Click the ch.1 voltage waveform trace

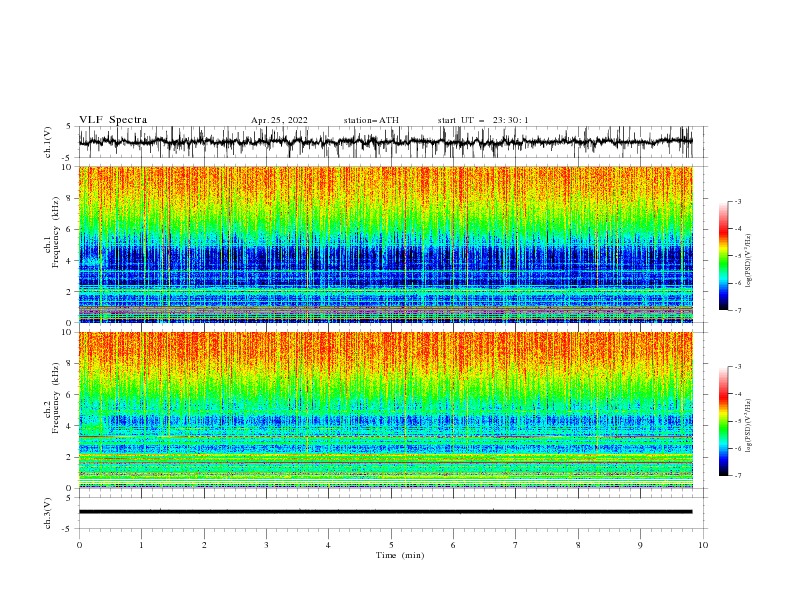(385, 142)
